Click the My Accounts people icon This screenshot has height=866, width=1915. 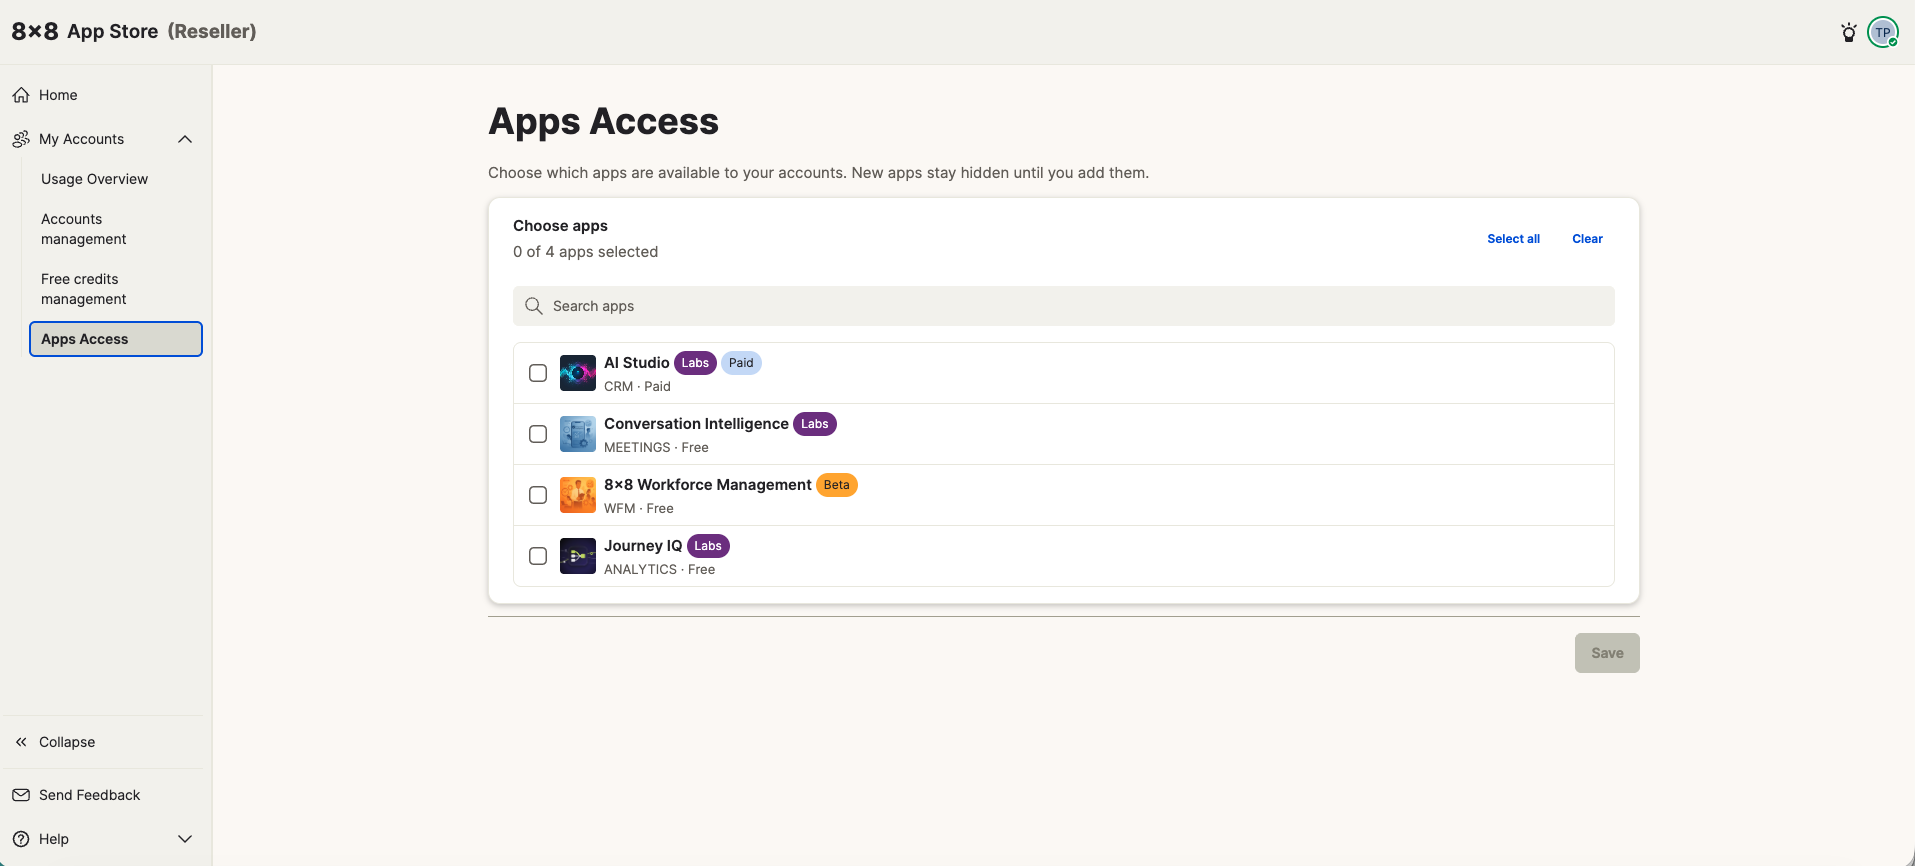point(21,139)
